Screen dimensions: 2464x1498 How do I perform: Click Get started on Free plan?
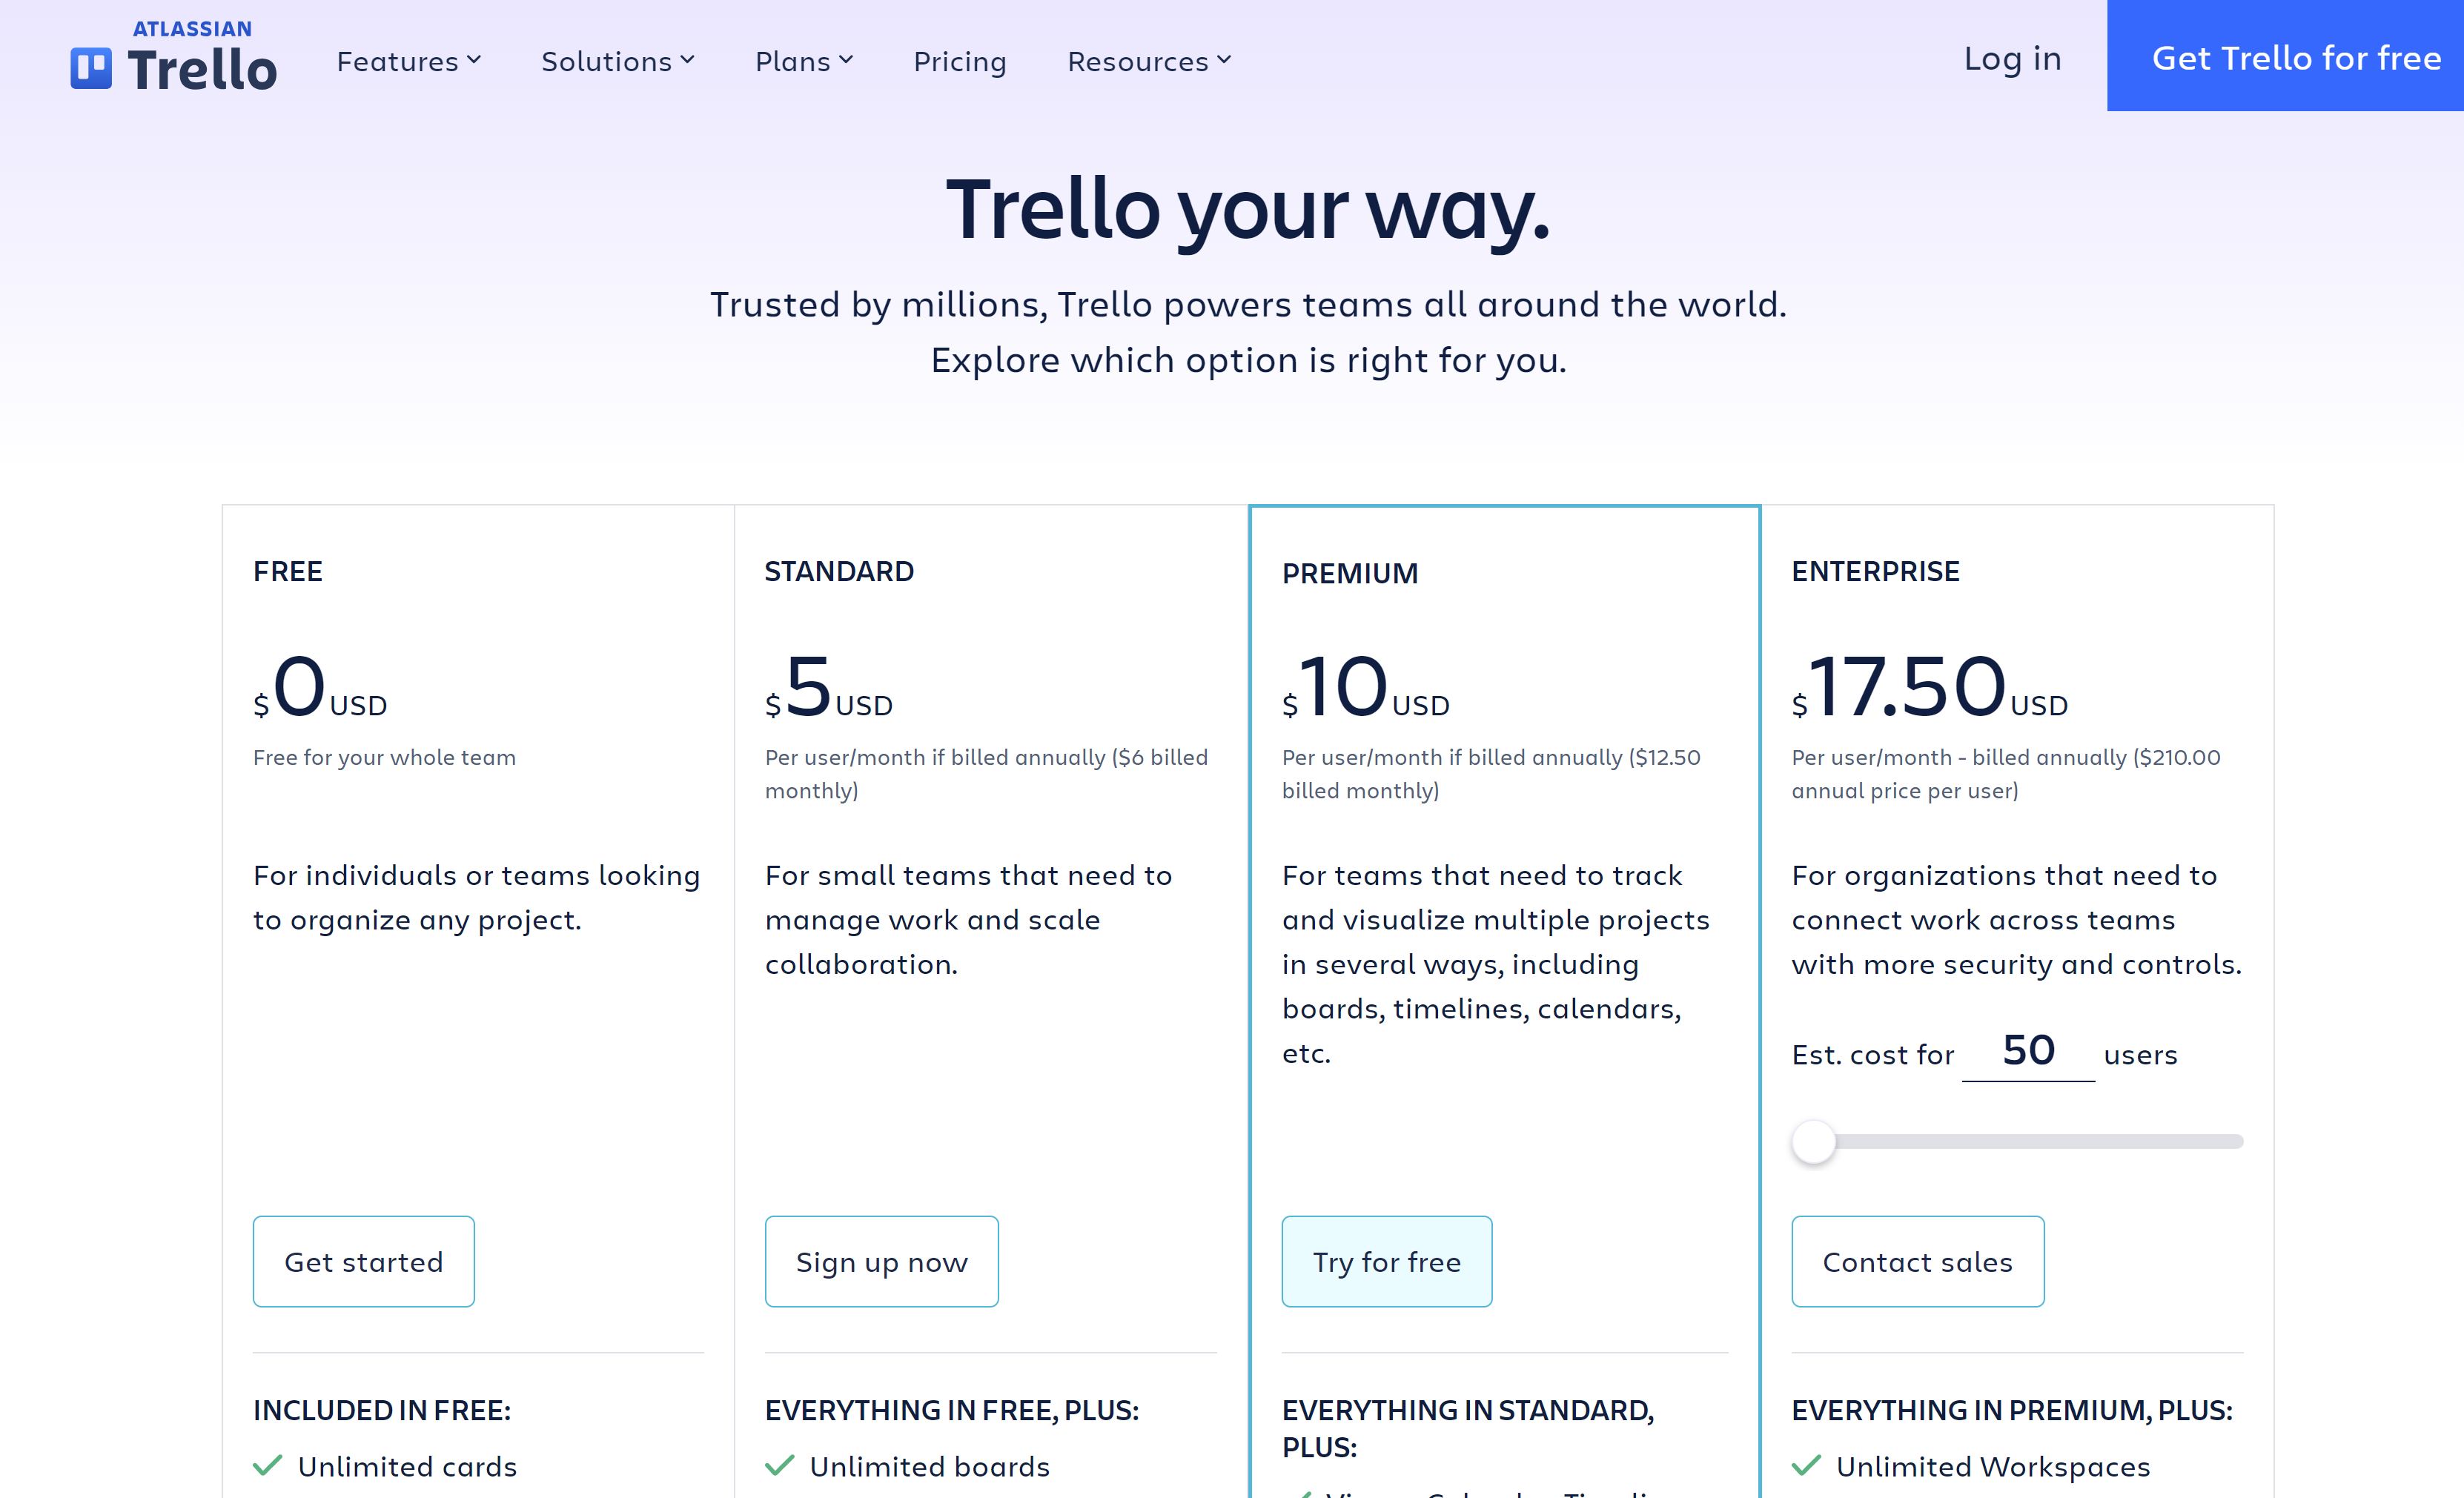[x=362, y=1260]
